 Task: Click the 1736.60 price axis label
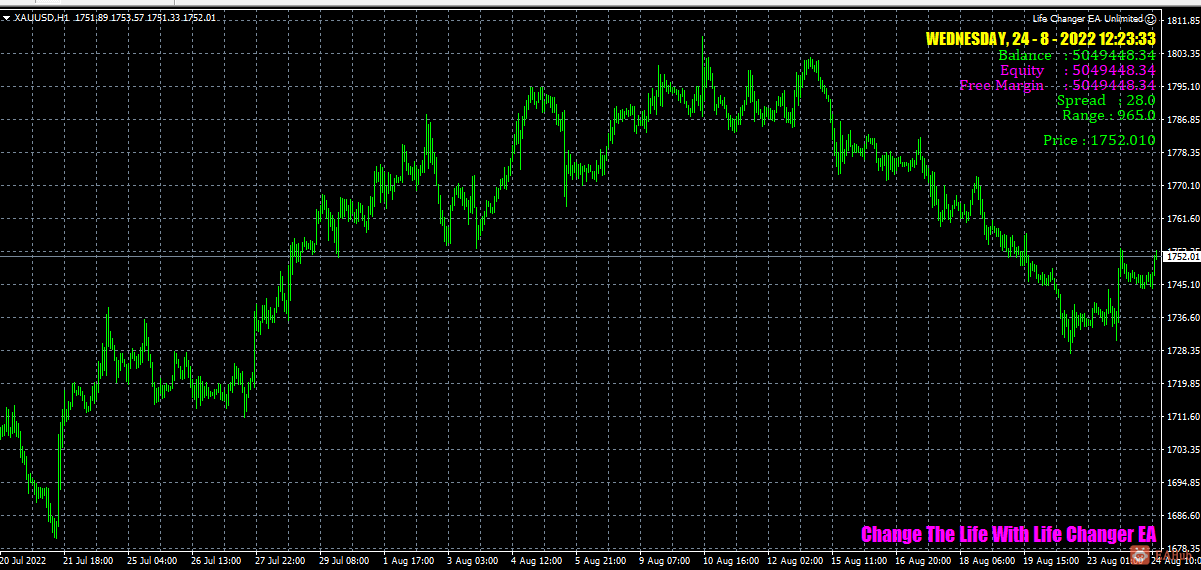click(x=1182, y=317)
